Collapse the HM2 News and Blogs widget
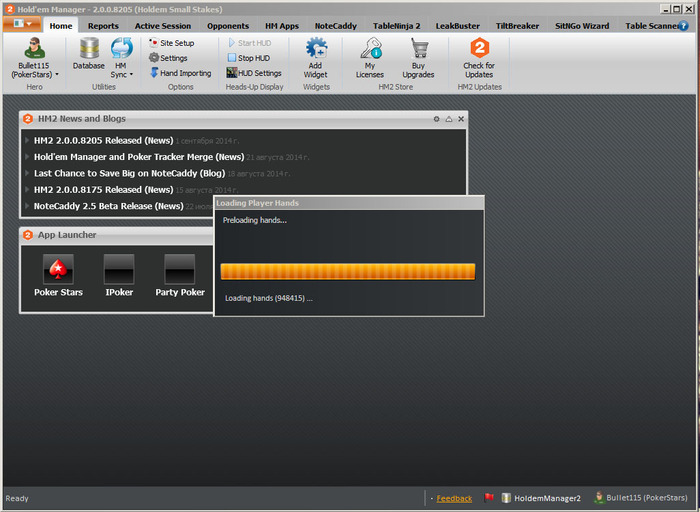Screen dimensions: 700x512 point(449,119)
